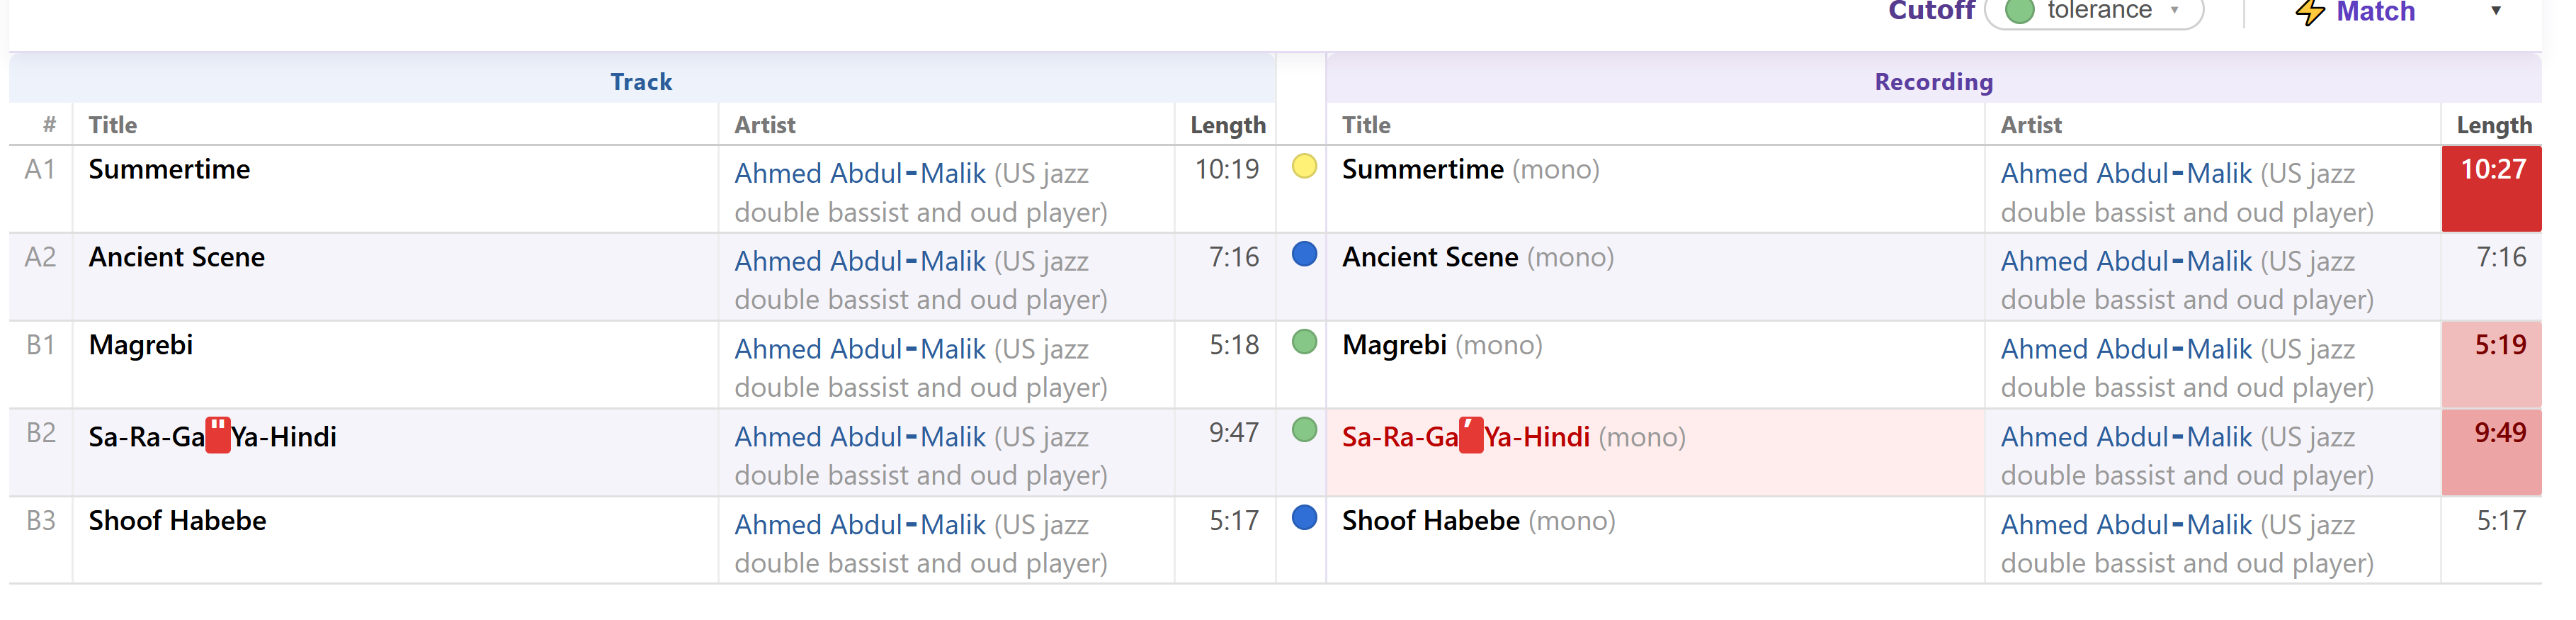Open Ahmed Abdul-Malik recording artist link for Shoof Habebe
The image size is (2576, 620).
pos(2126,525)
